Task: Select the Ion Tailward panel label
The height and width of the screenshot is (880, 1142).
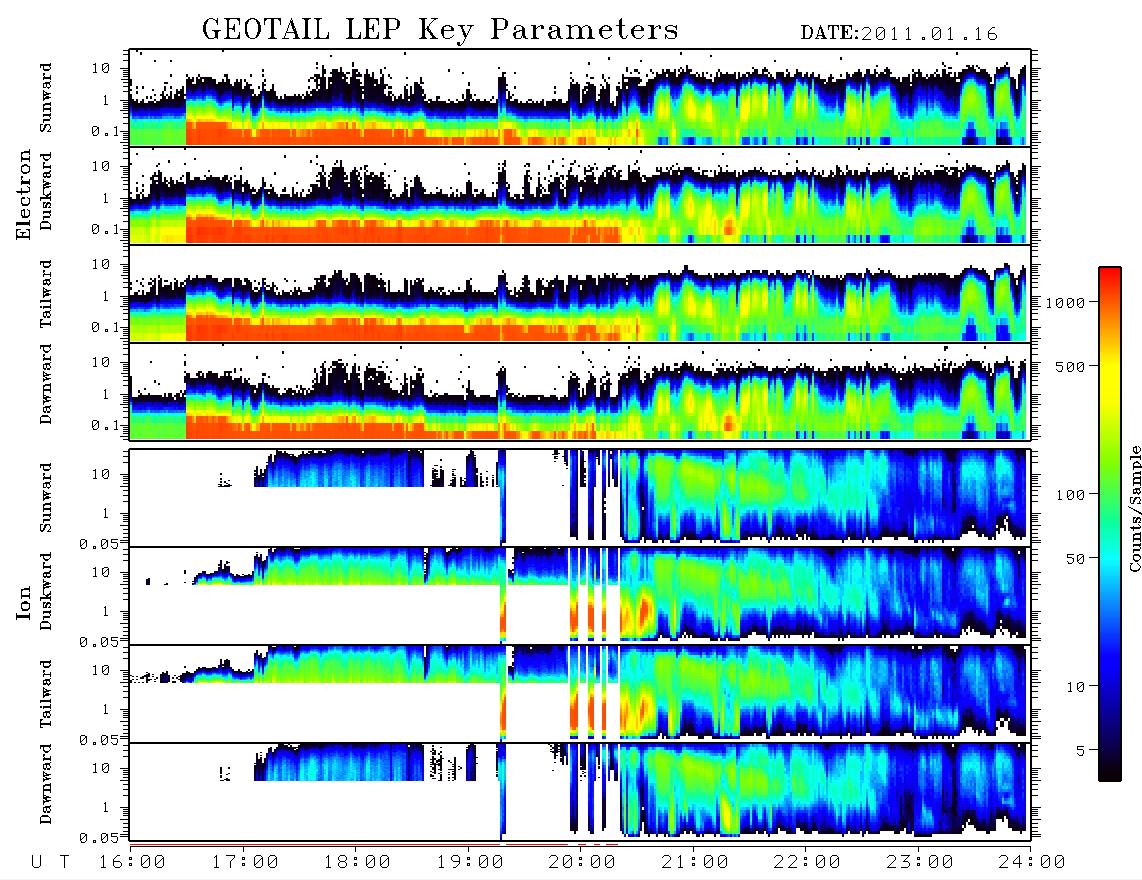Action: point(46,694)
